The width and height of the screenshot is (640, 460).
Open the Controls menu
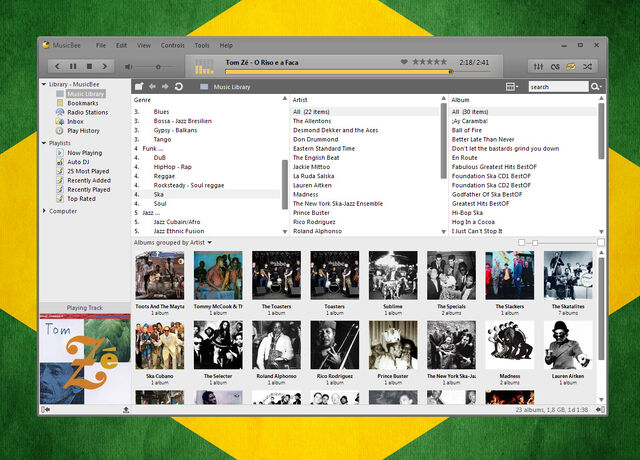coord(173,45)
